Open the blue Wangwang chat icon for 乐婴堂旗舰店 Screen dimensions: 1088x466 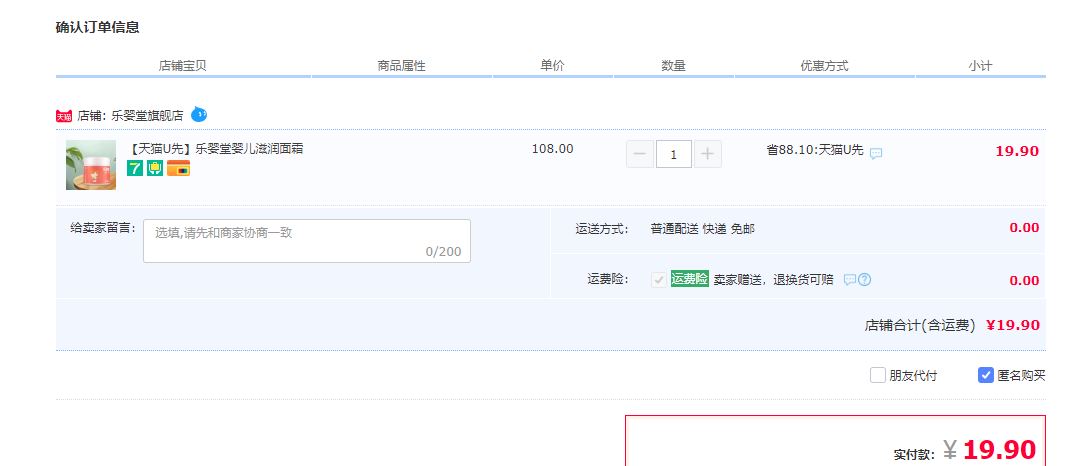(199, 114)
